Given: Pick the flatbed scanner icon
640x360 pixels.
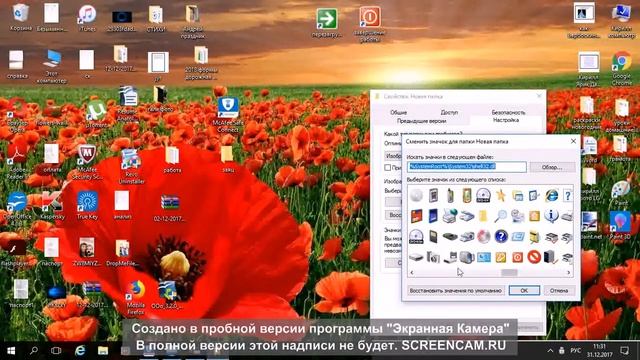Looking at the screenshot, I should [x=467, y=216].
